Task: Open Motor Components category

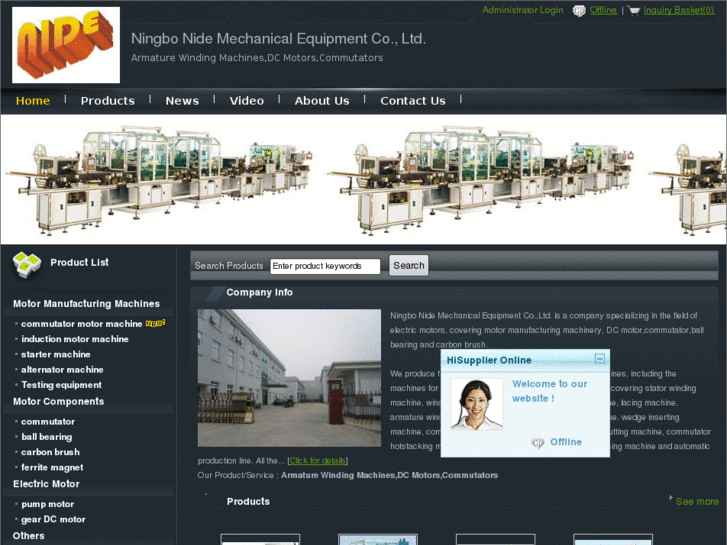Action: click(x=58, y=402)
